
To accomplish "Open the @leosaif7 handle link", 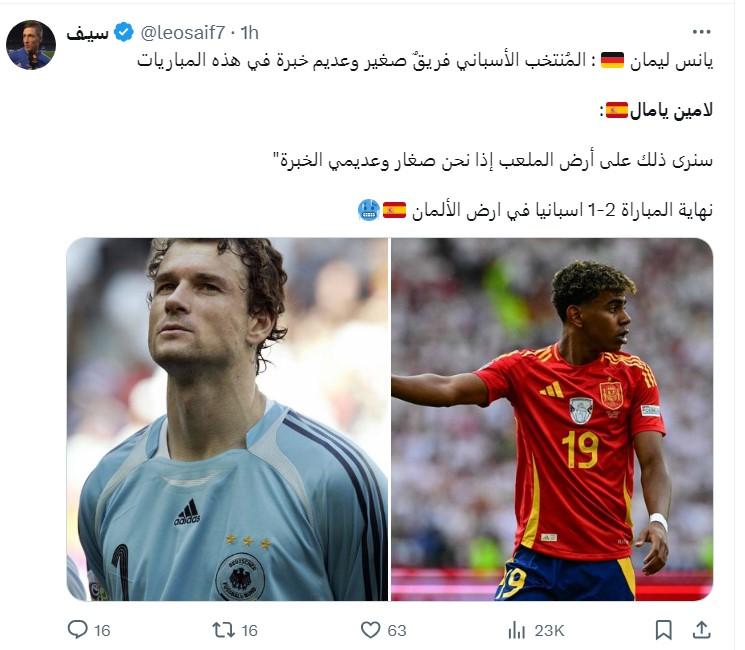I will click(x=183, y=33).
